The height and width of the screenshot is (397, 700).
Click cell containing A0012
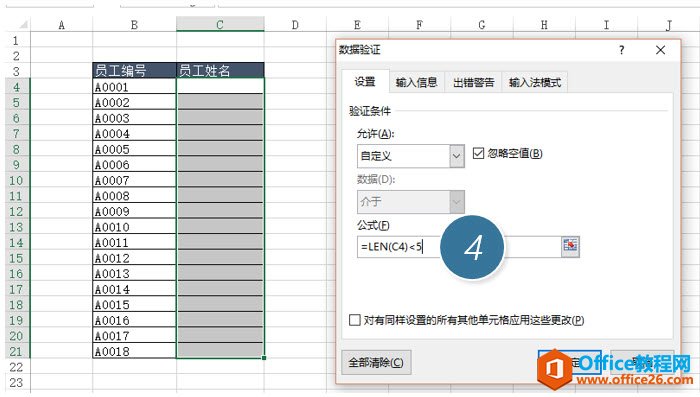coord(134,258)
